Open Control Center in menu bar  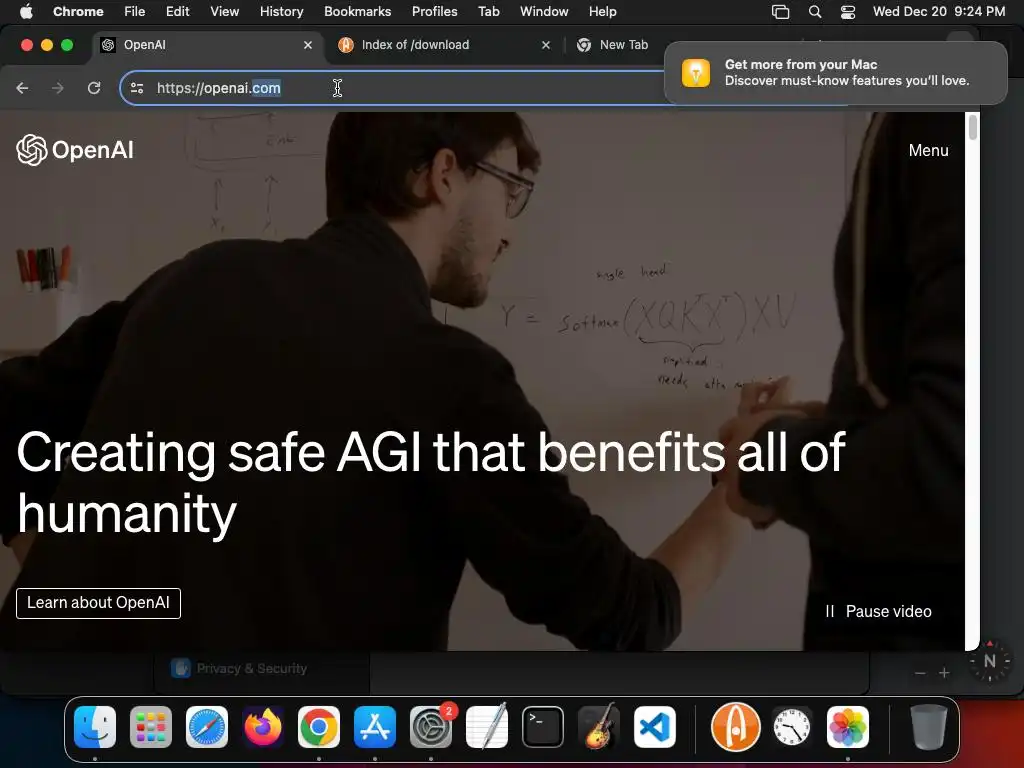coord(848,12)
